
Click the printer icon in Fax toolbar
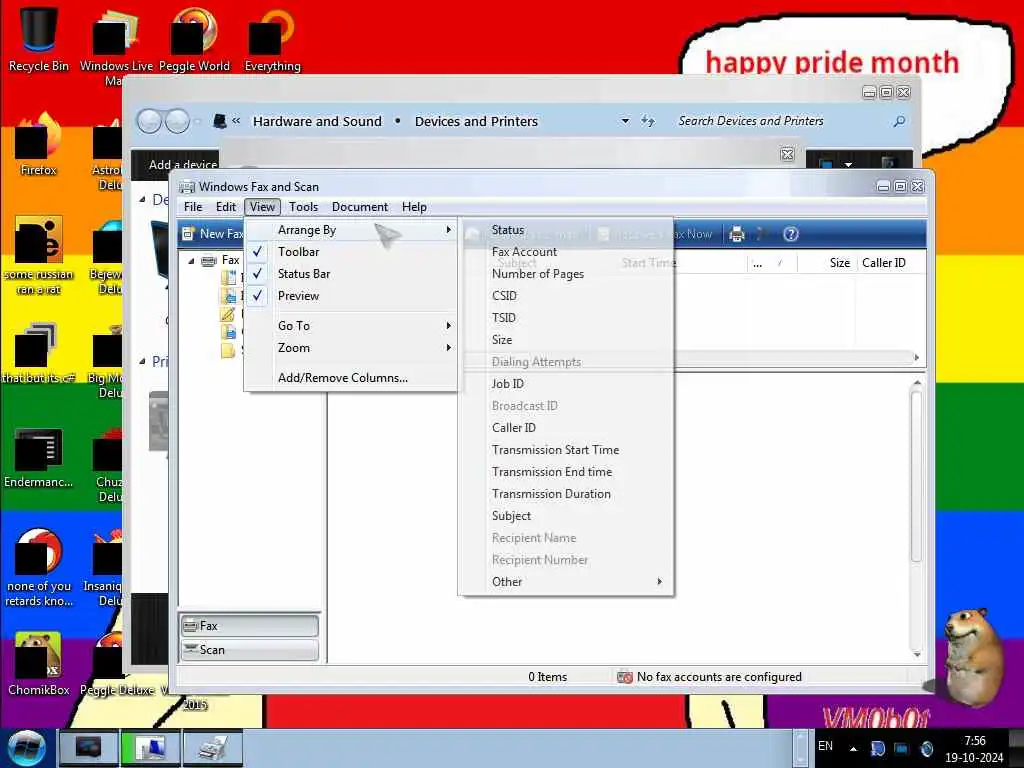(737, 234)
